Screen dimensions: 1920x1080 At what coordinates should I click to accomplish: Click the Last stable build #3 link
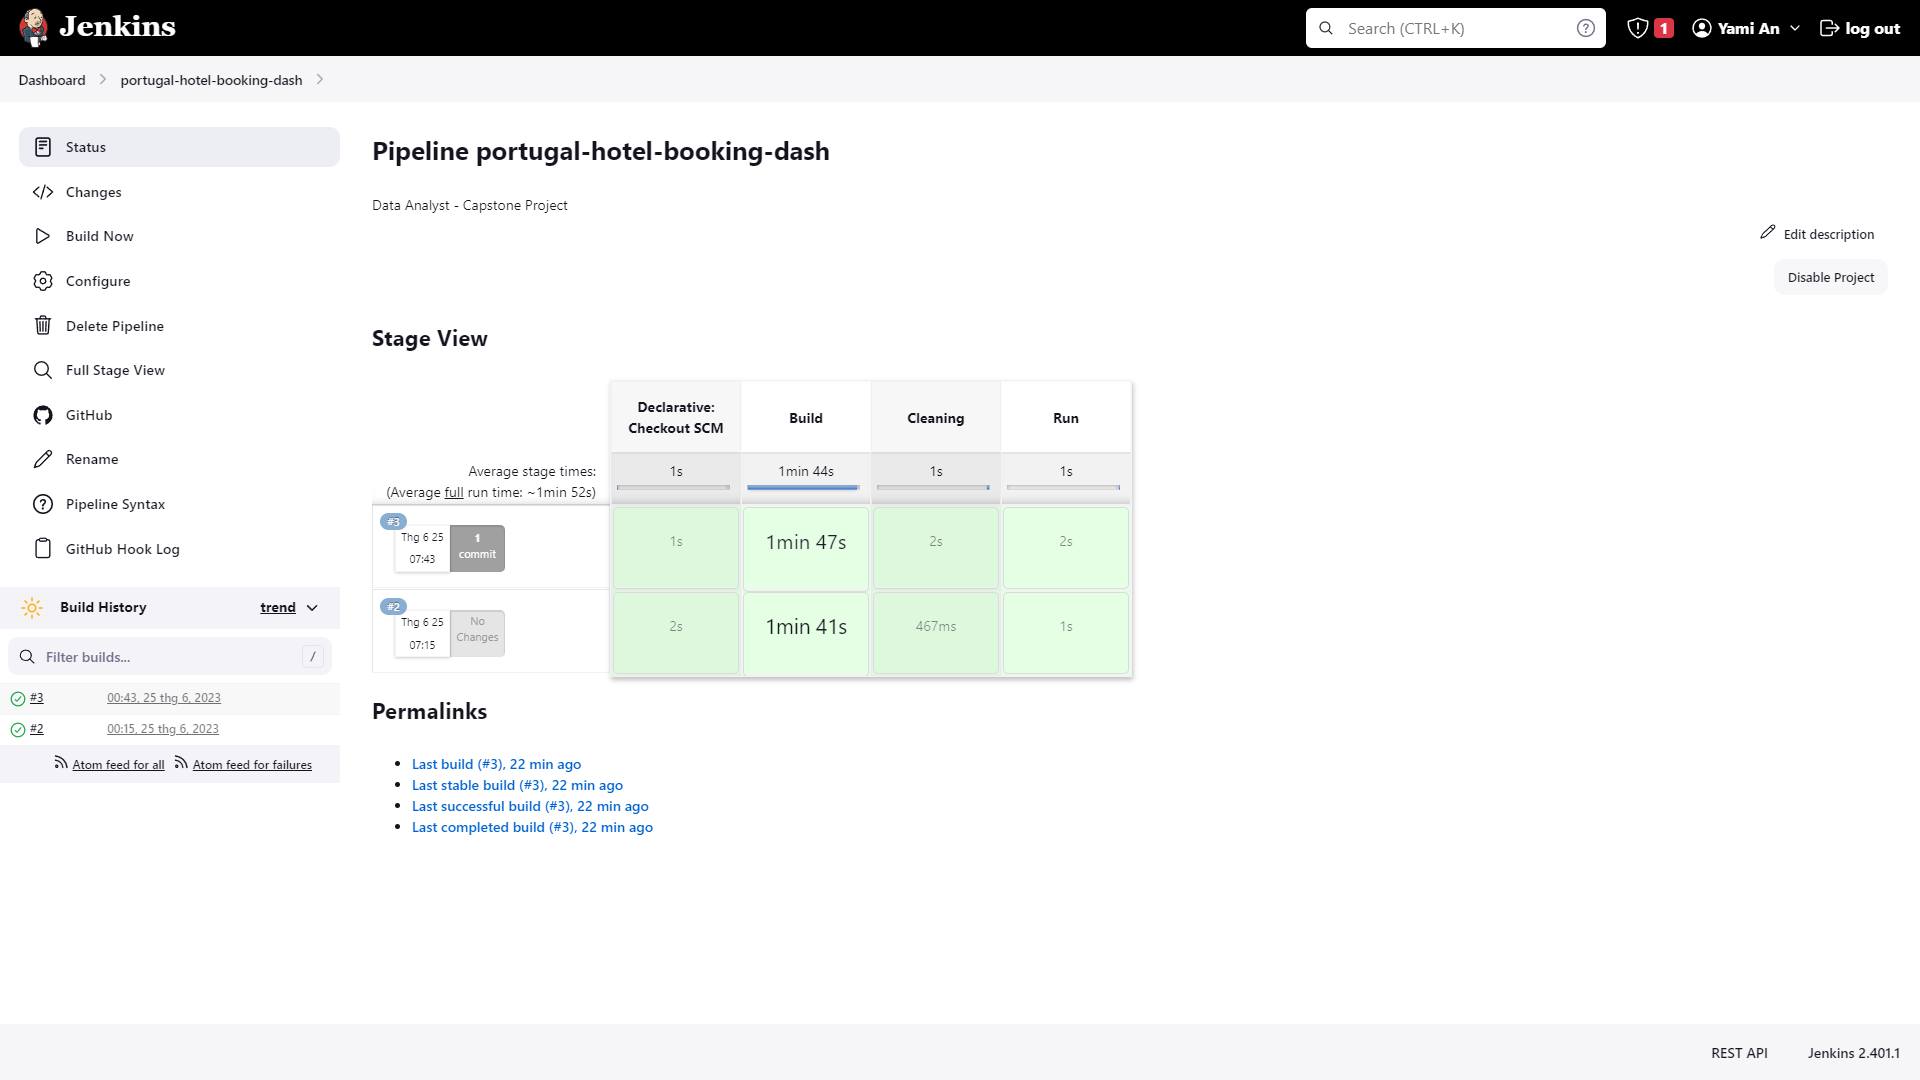517,783
